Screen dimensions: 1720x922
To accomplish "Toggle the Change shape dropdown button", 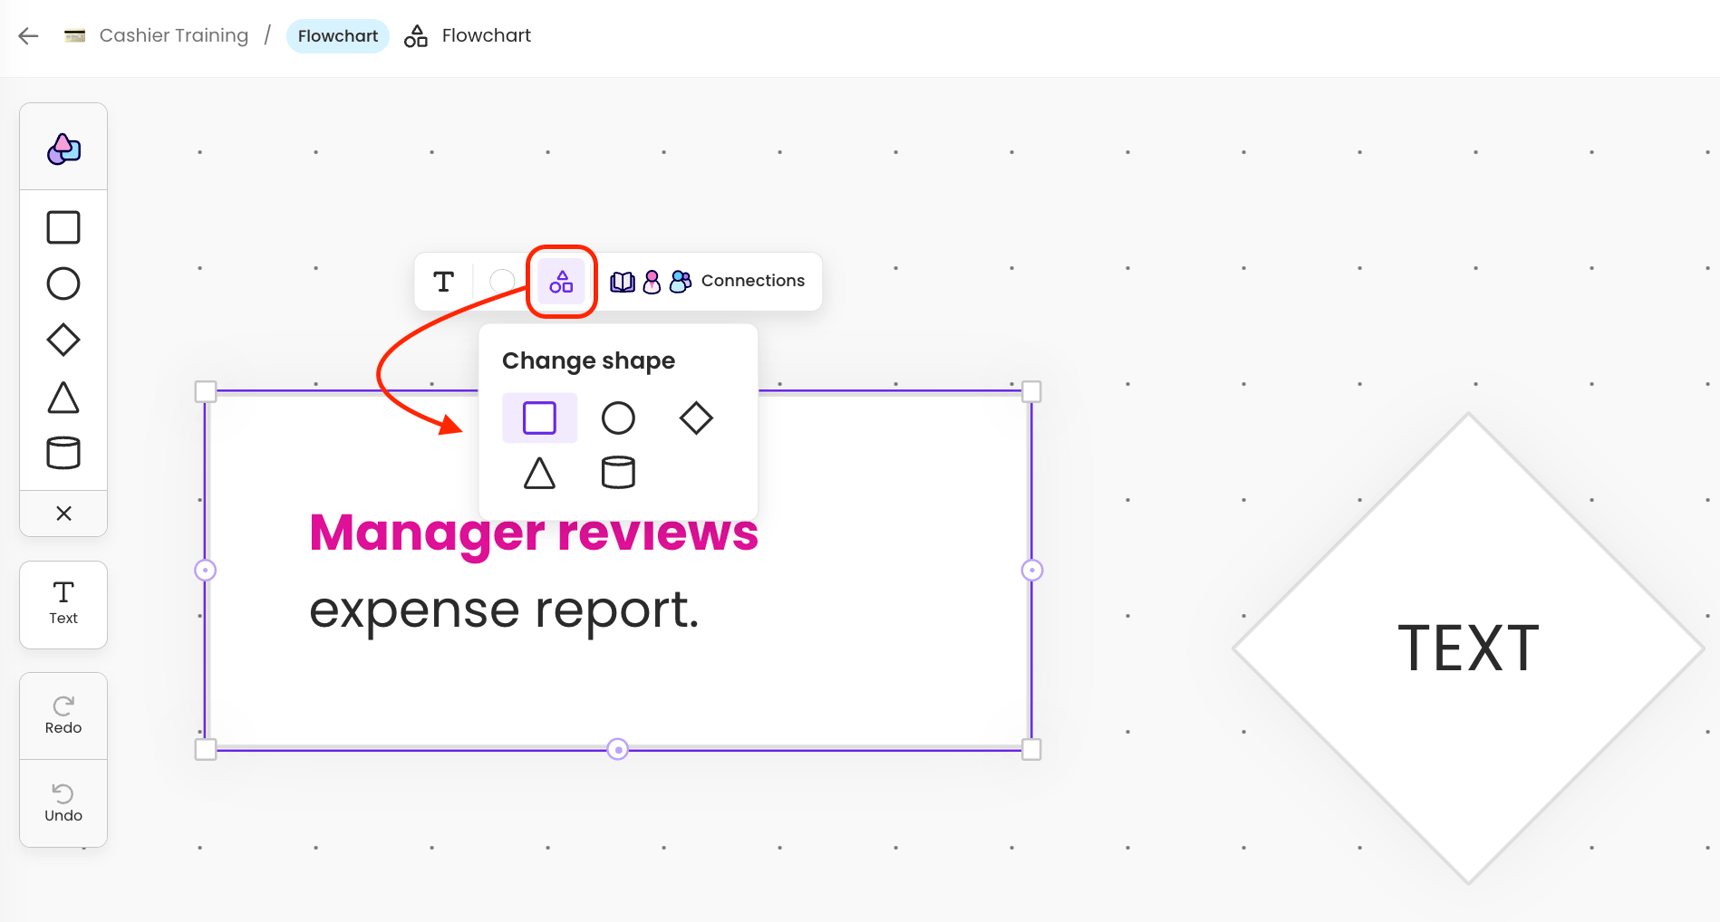I will [561, 282].
